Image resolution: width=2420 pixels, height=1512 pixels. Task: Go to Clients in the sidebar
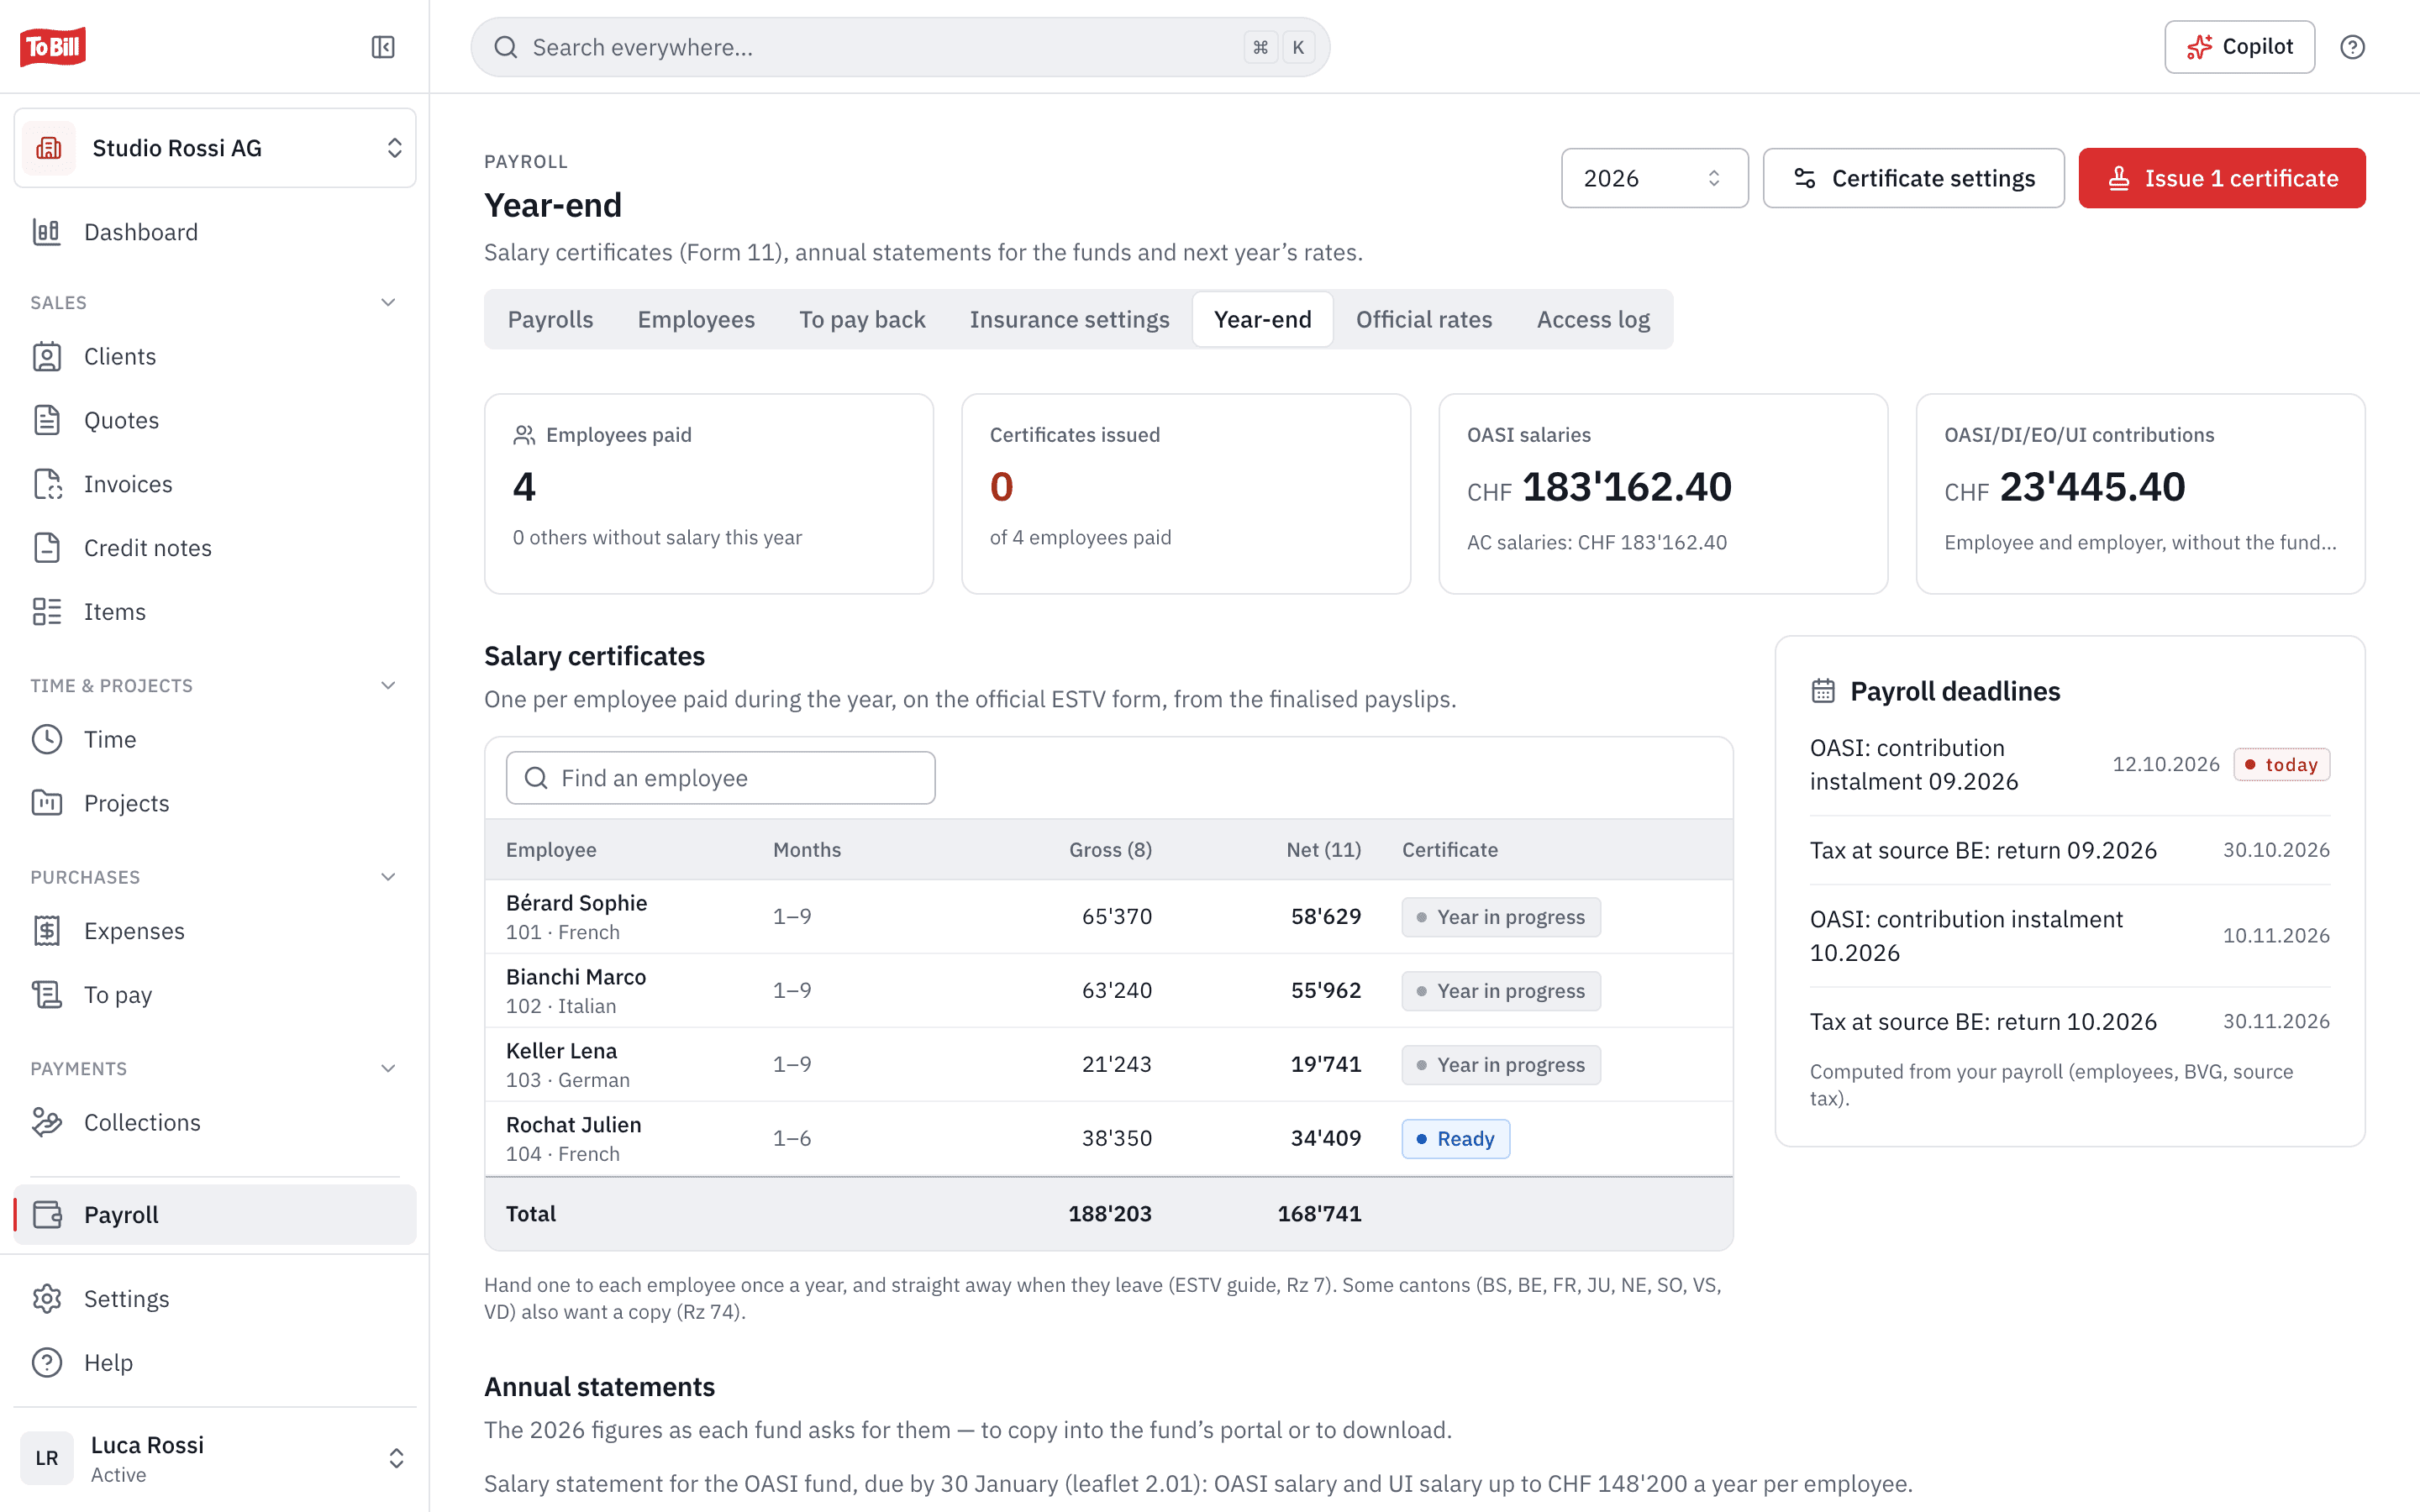pos(215,356)
